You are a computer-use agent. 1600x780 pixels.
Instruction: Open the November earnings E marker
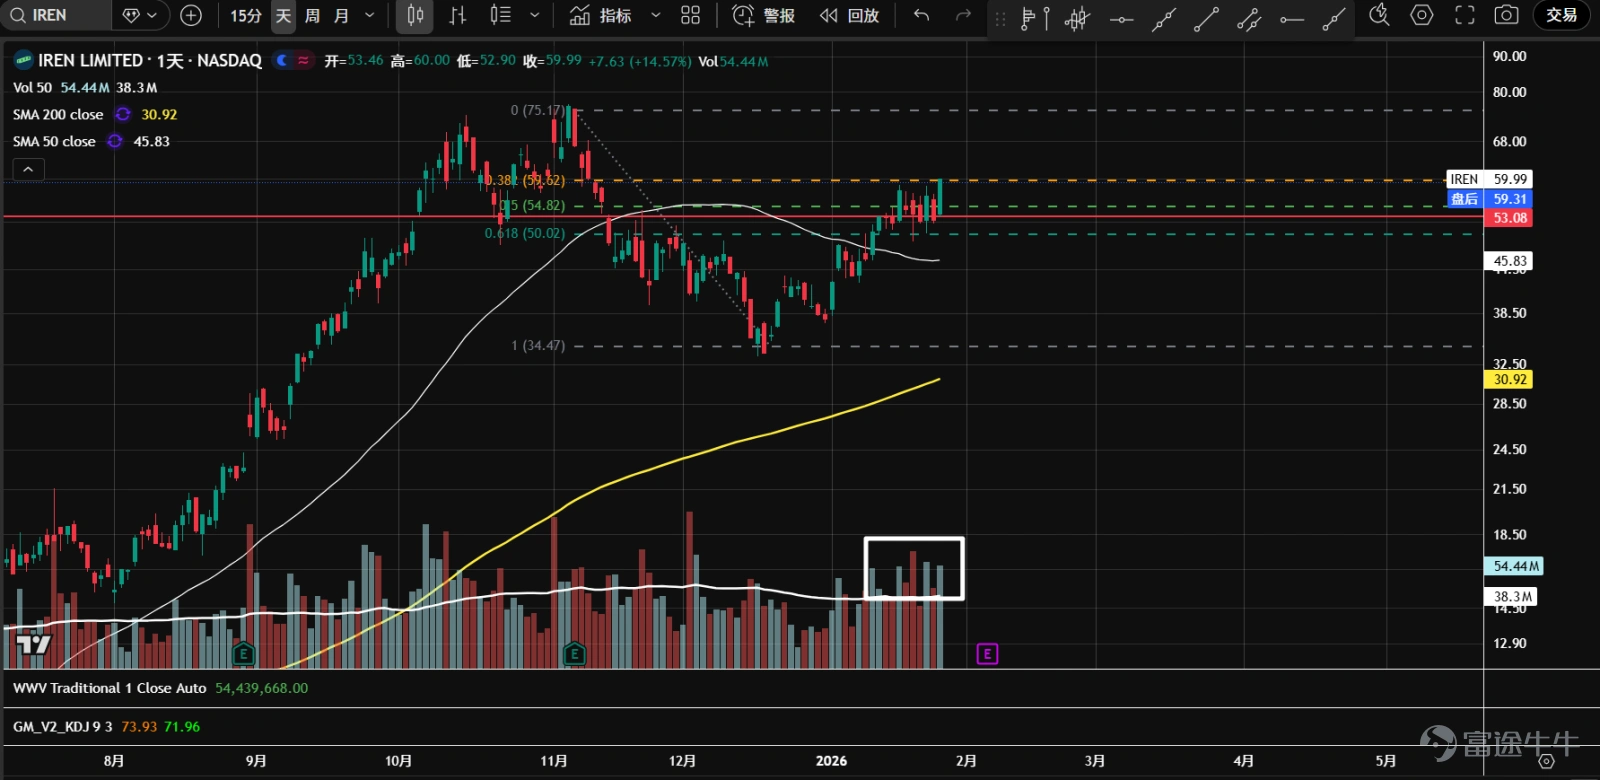574,654
